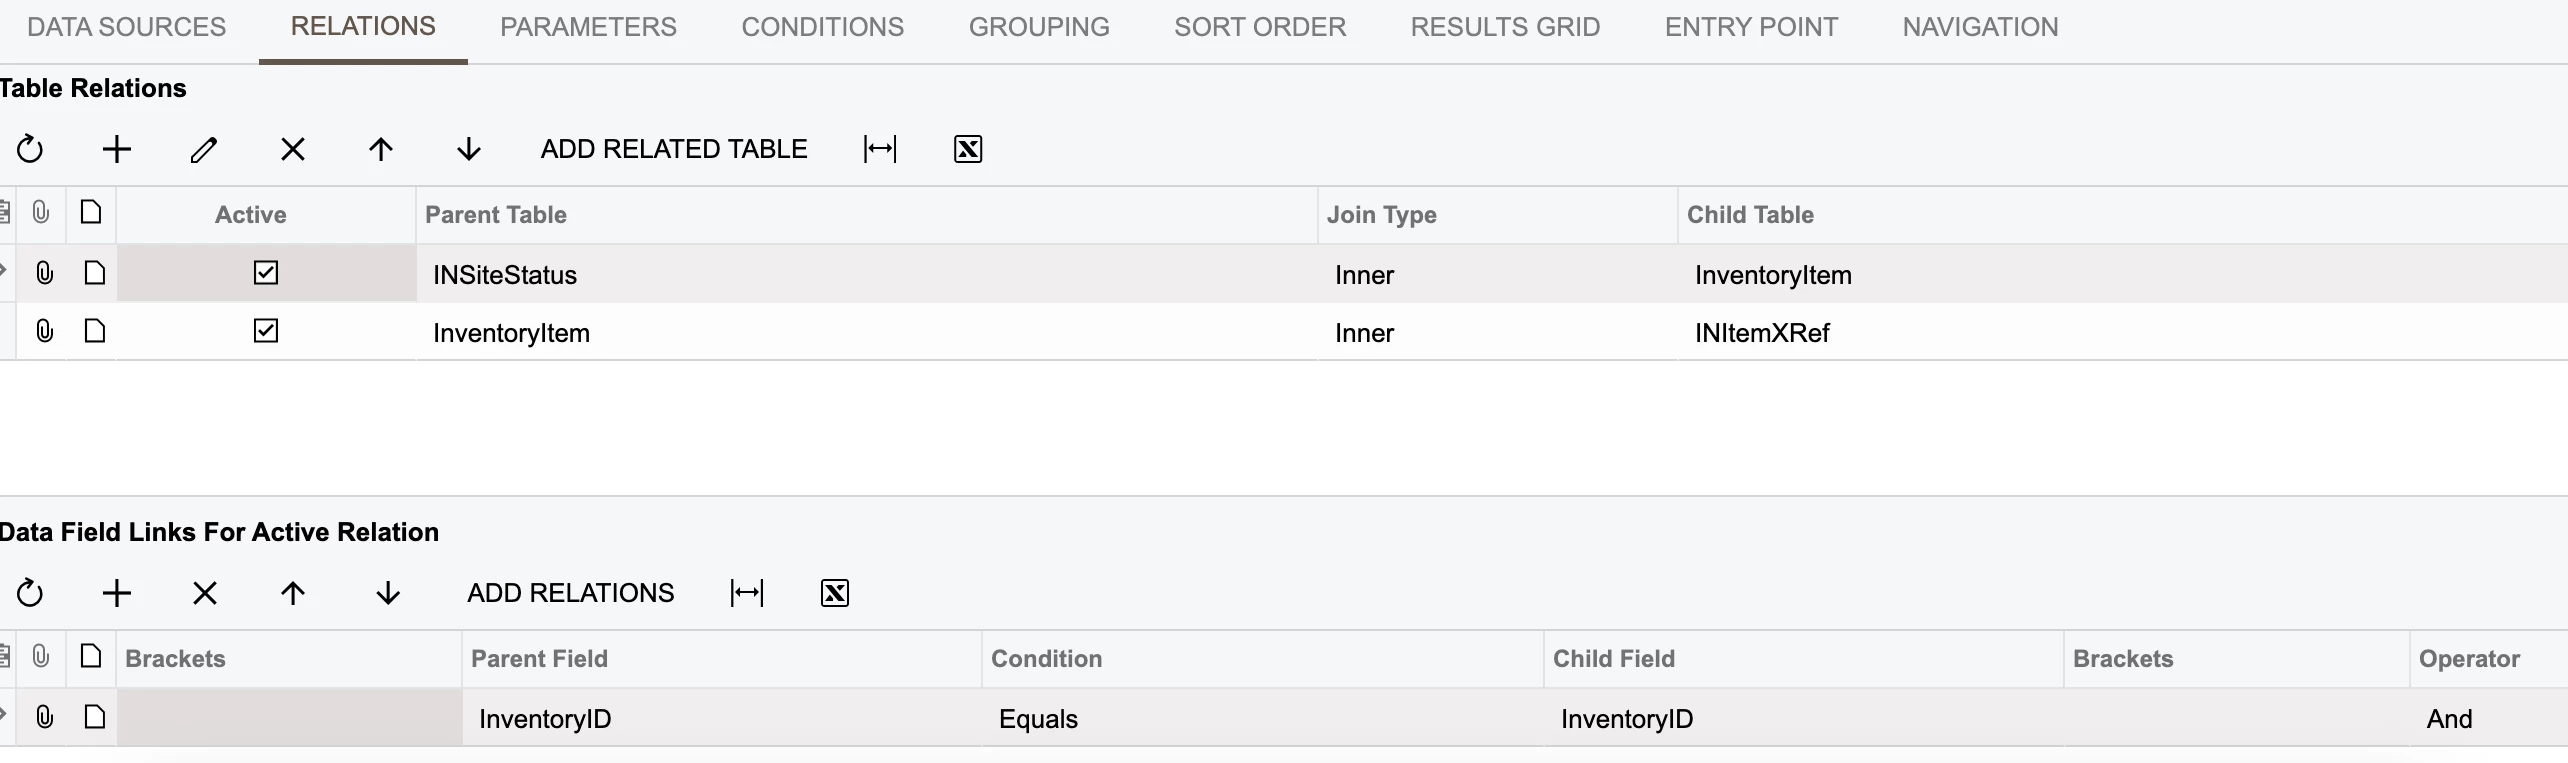The height and width of the screenshot is (763, 2568).
Task: Export Data Field Links to Excel
Action: [x=835, y=594]
